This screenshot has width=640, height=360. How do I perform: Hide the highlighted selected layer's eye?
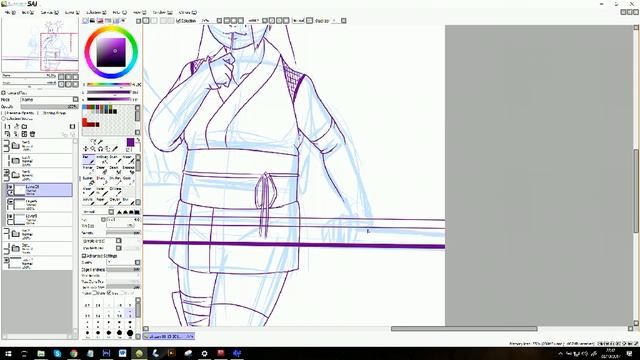click(10, 187)
